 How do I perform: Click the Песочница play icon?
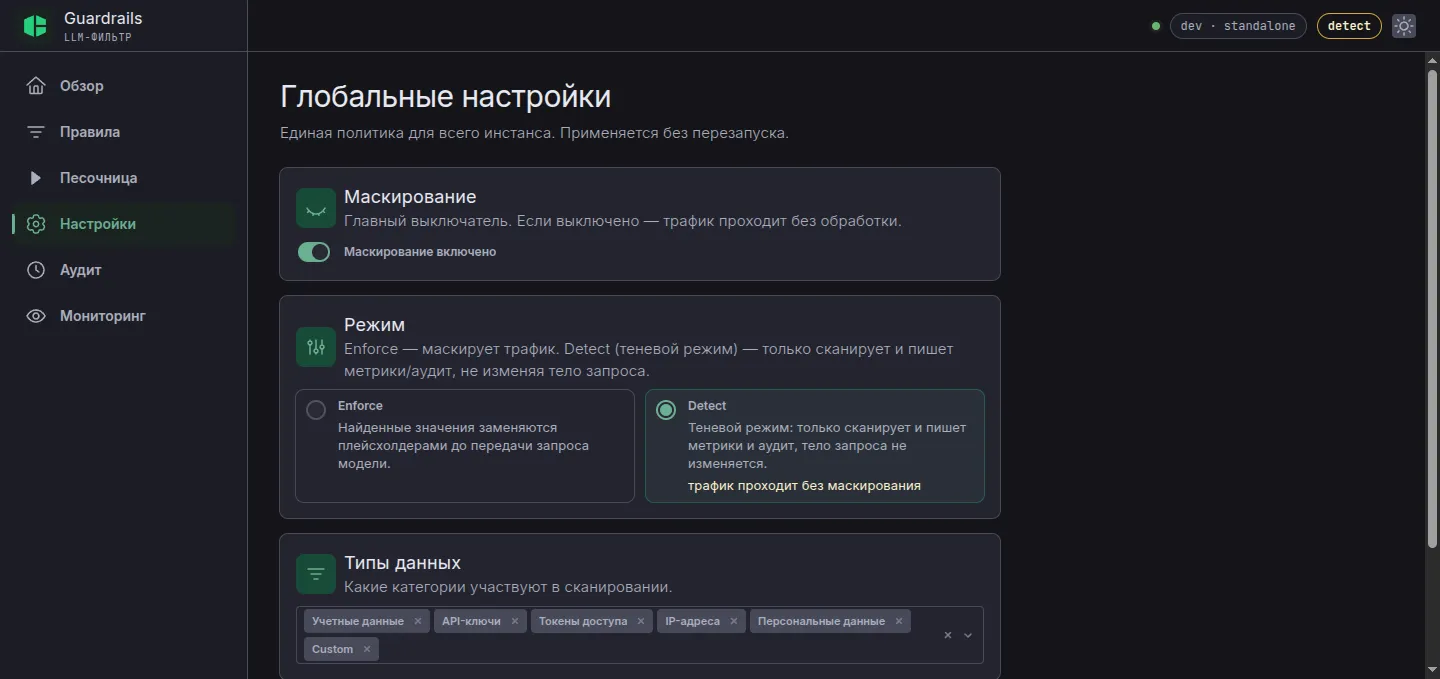coord(36,178)
